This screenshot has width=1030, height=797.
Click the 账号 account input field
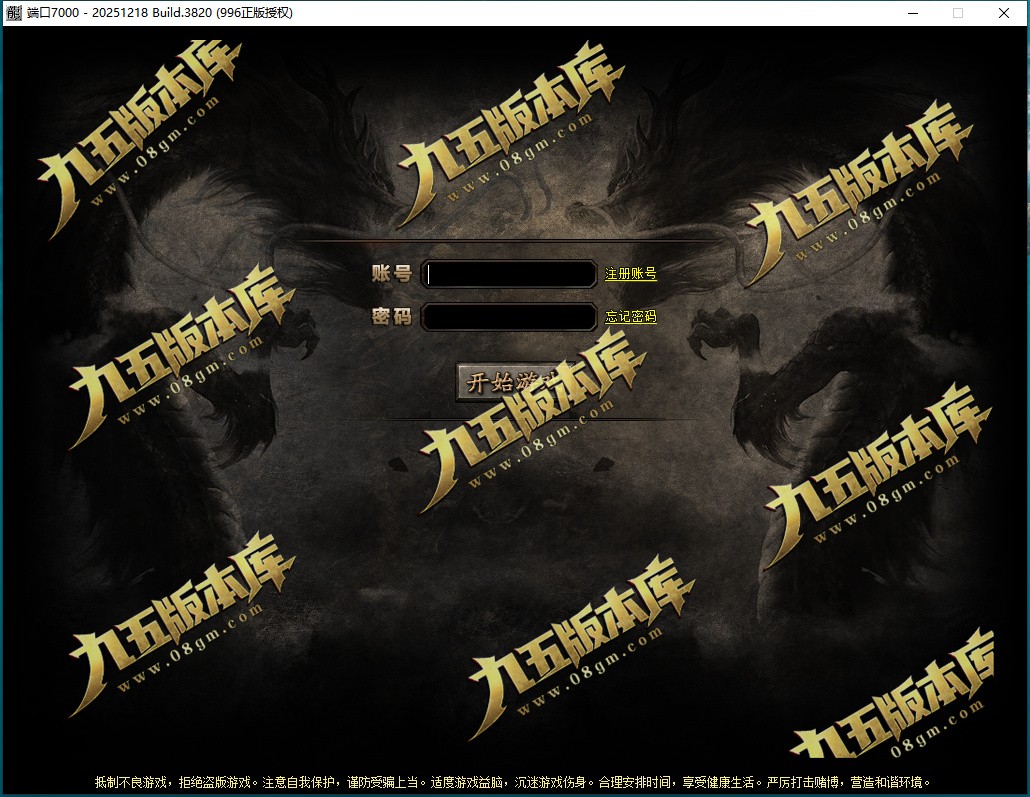coord(508,275)
